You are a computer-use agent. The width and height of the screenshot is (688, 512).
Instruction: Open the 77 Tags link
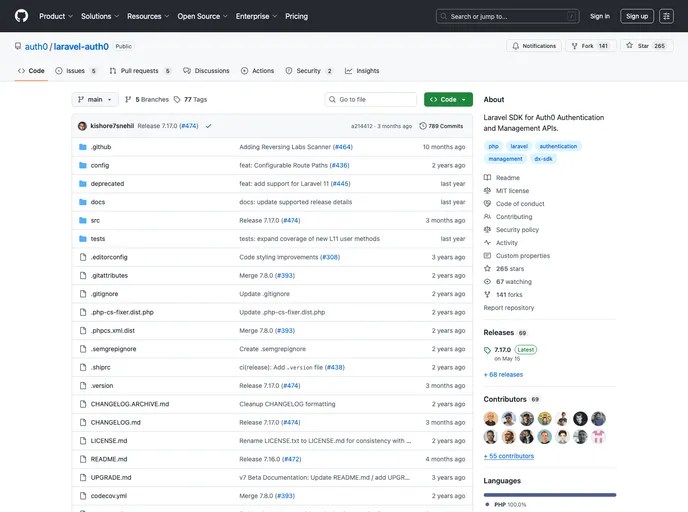tap(190, 100)
